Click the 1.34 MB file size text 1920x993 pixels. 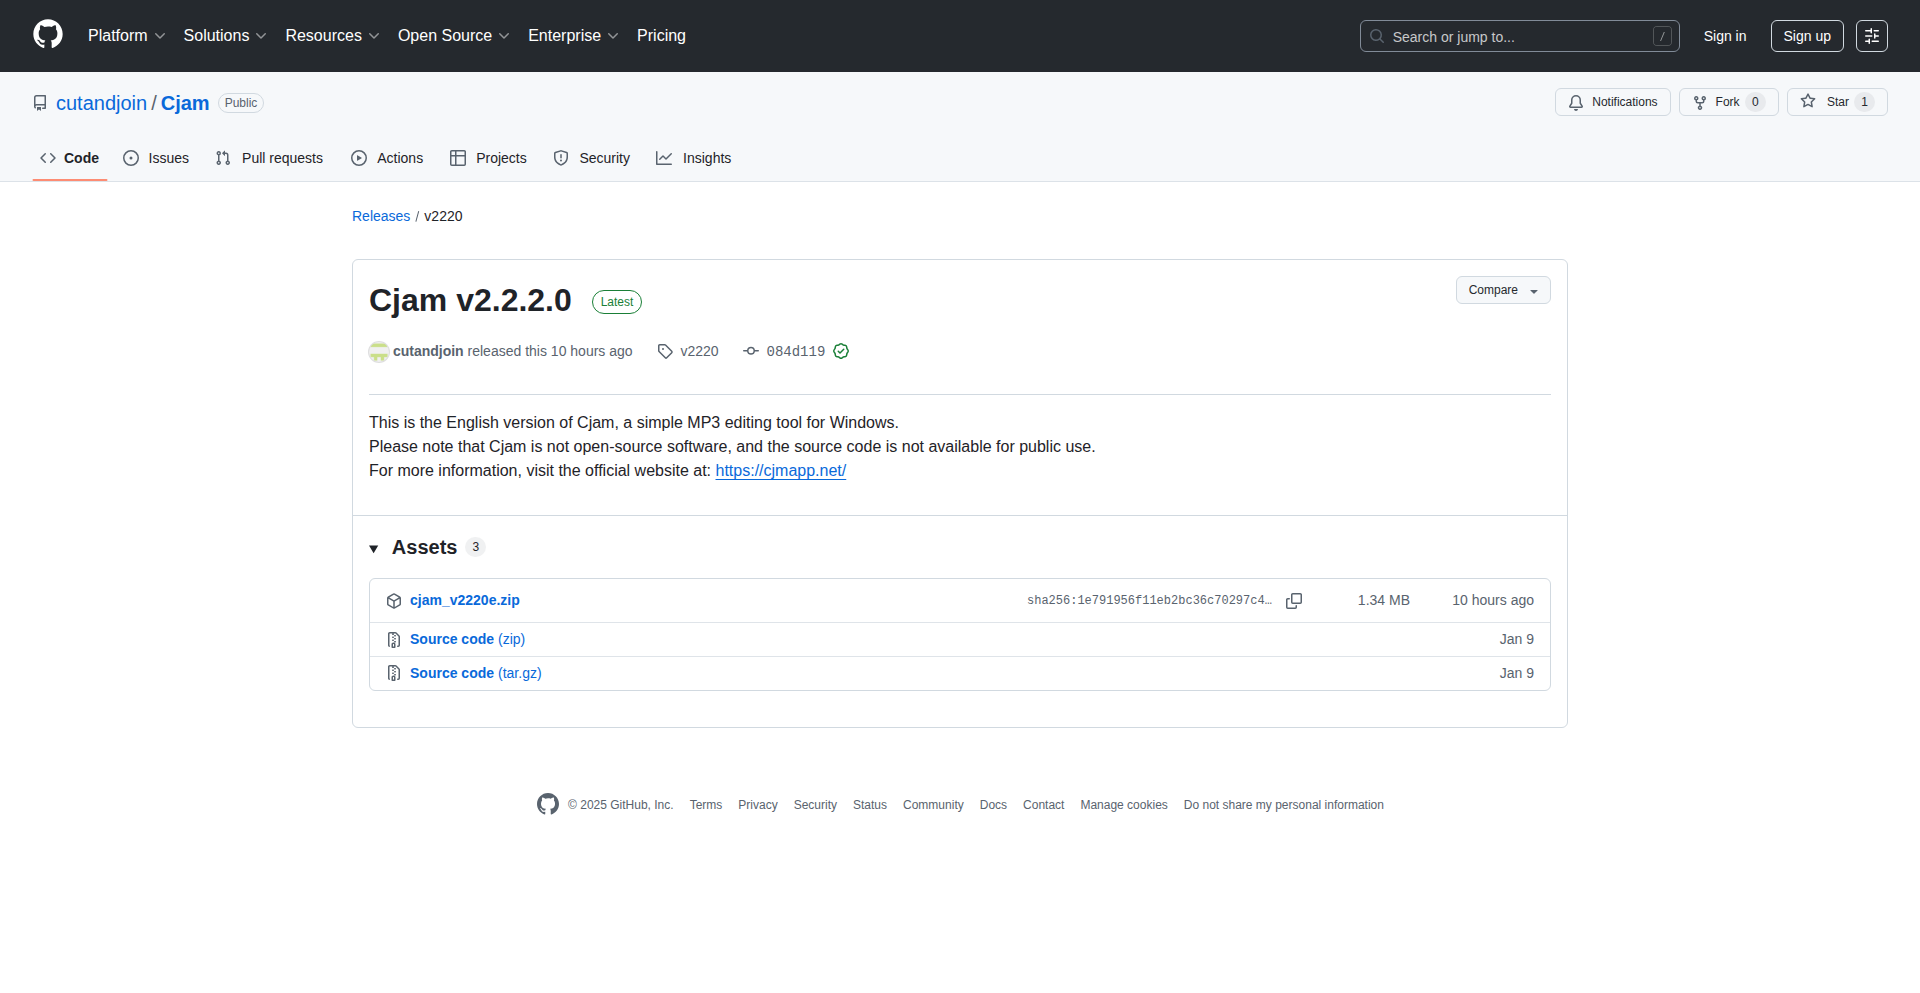click(x=1384, y=601)
